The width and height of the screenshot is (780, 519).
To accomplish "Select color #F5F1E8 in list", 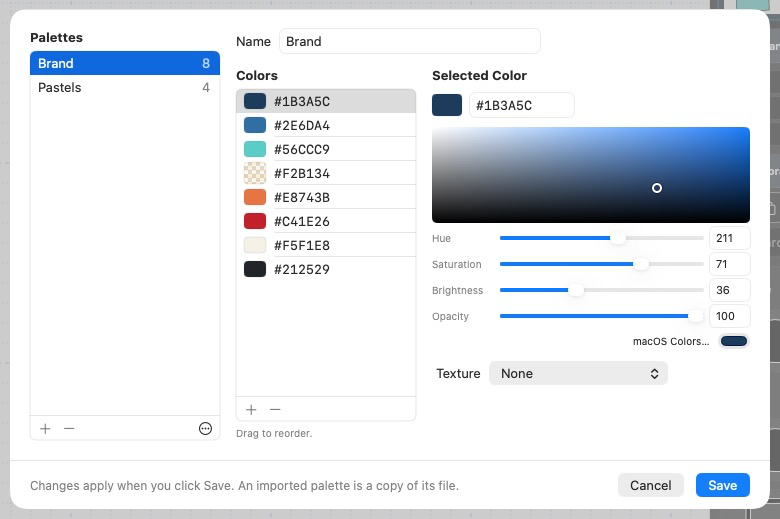I will pos(326,245).
